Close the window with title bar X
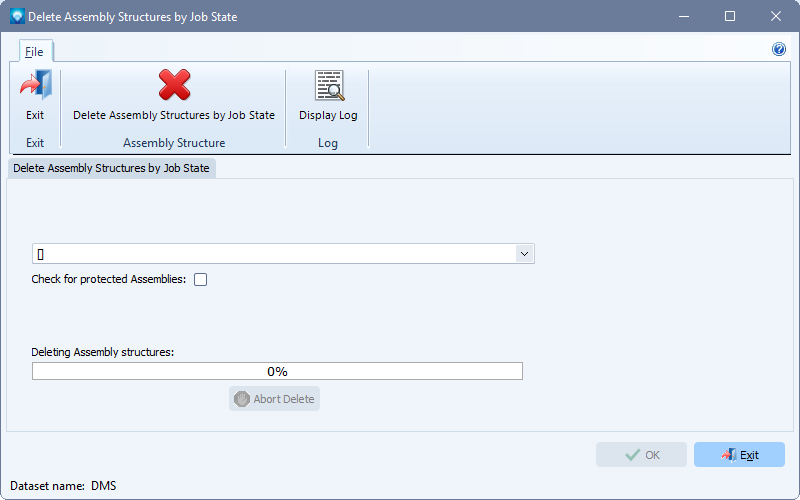 click(x=776, y=16)
